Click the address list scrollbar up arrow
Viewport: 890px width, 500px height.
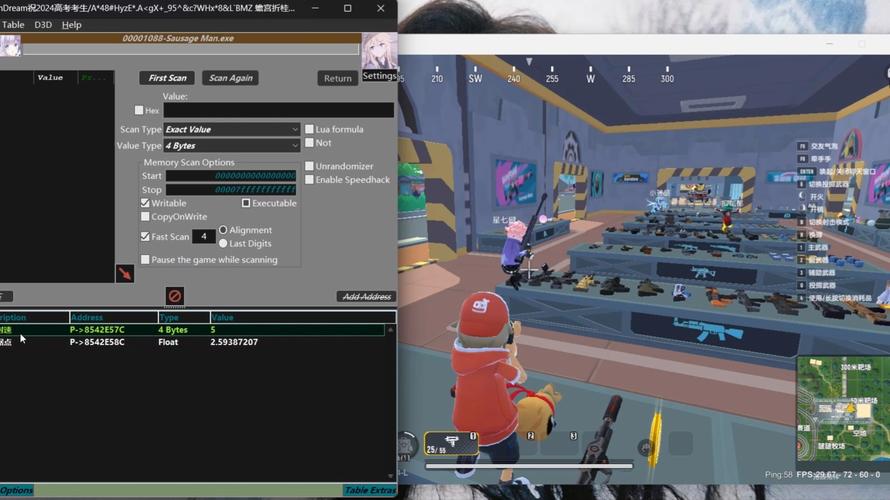391,330
